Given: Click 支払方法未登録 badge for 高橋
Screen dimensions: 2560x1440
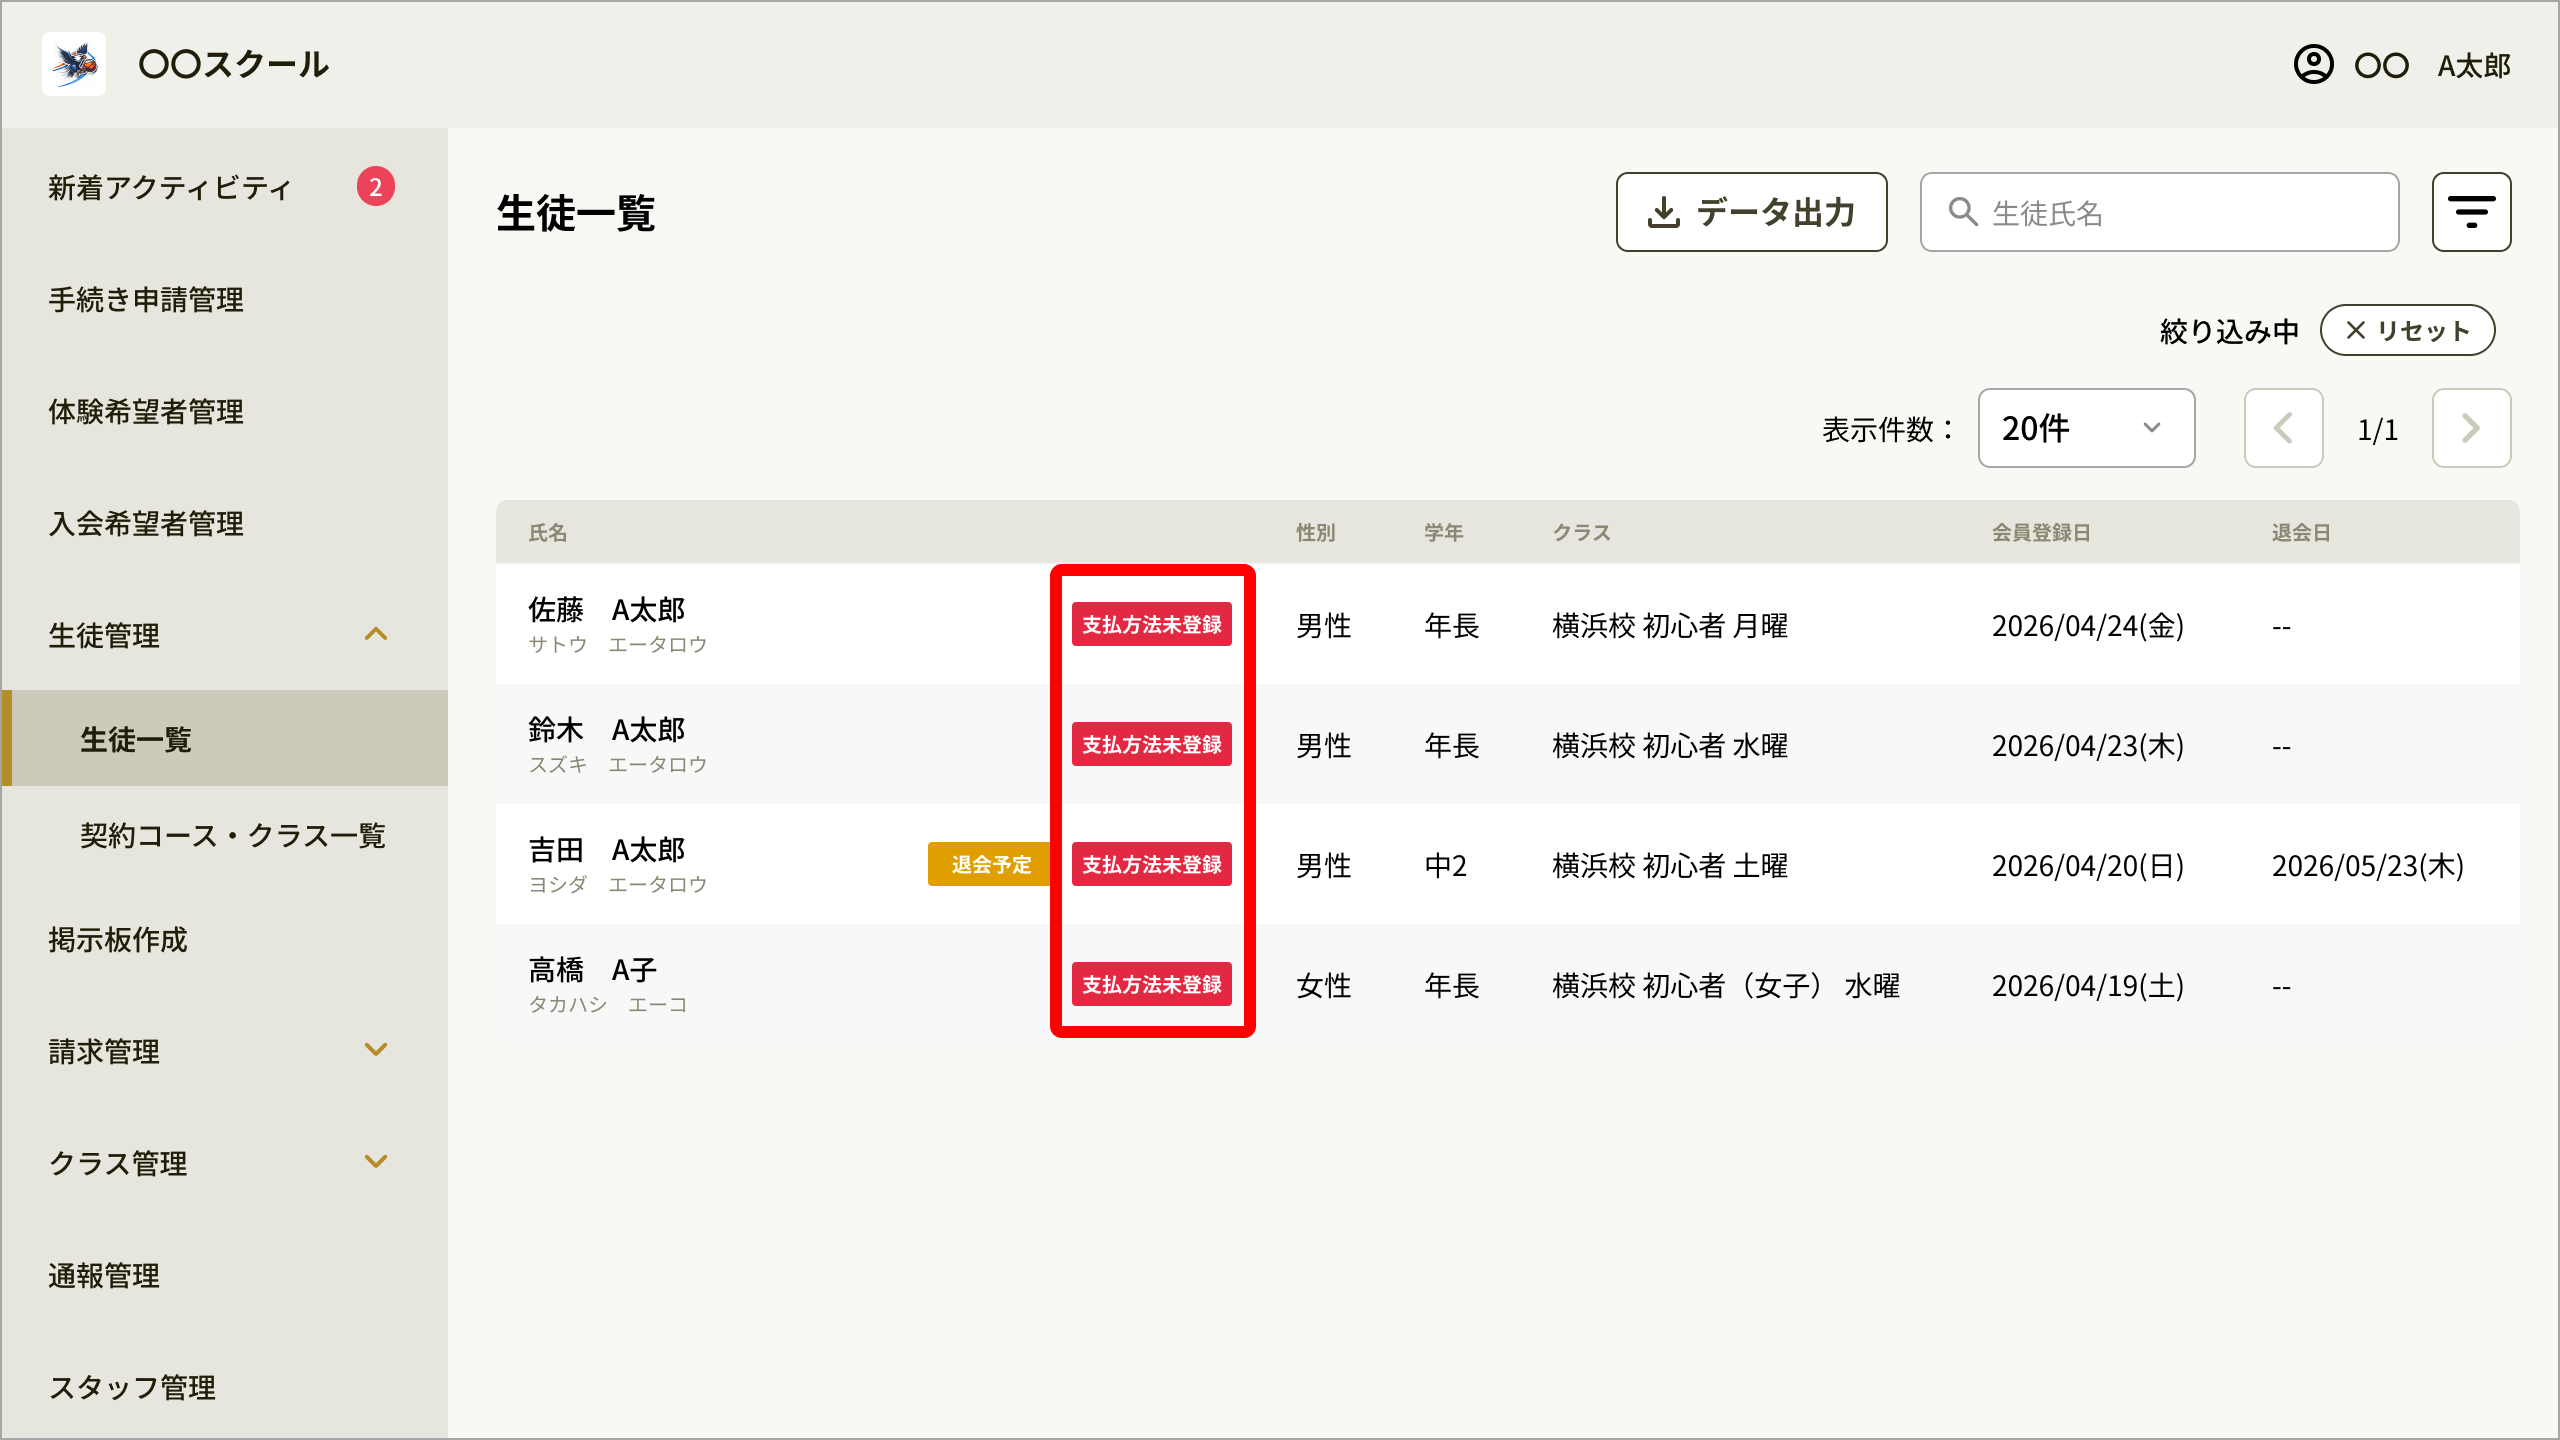Looking at the screenshot, I should [1151, 984].
